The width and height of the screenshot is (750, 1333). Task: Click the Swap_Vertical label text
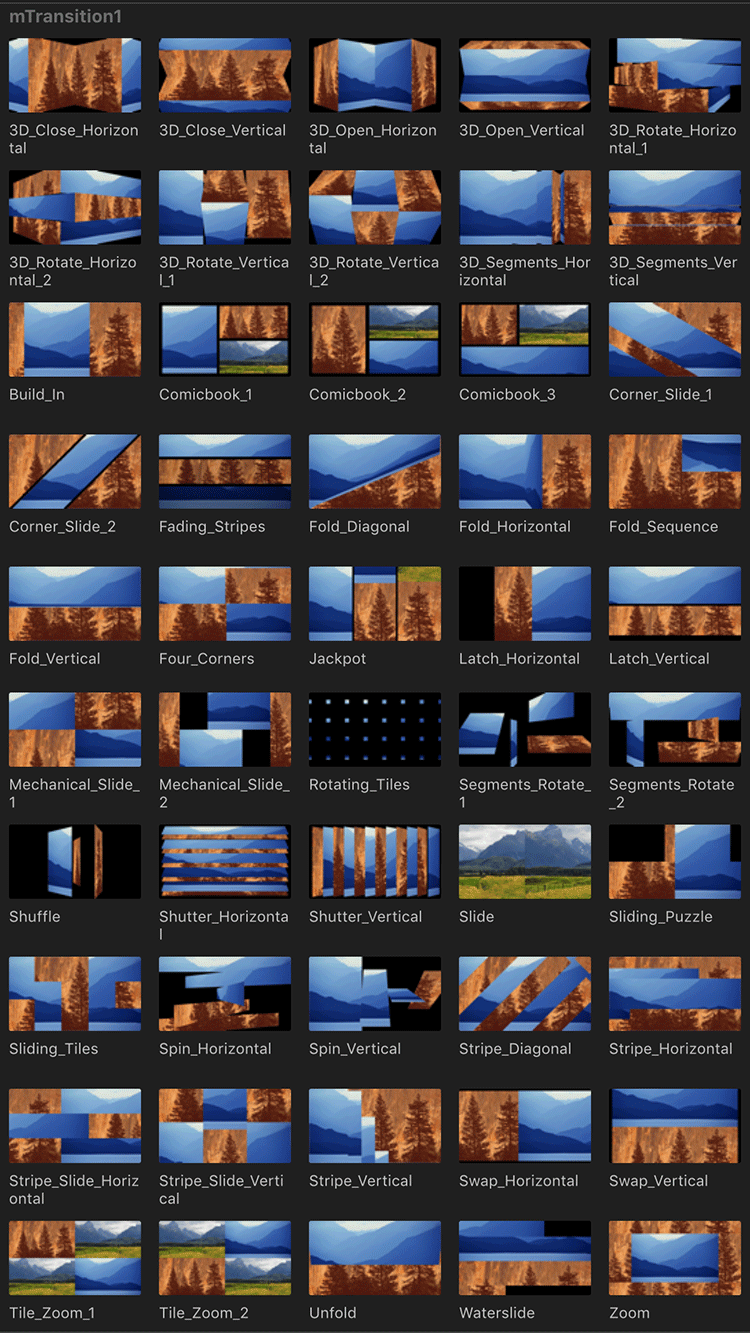click(659, 1181)
